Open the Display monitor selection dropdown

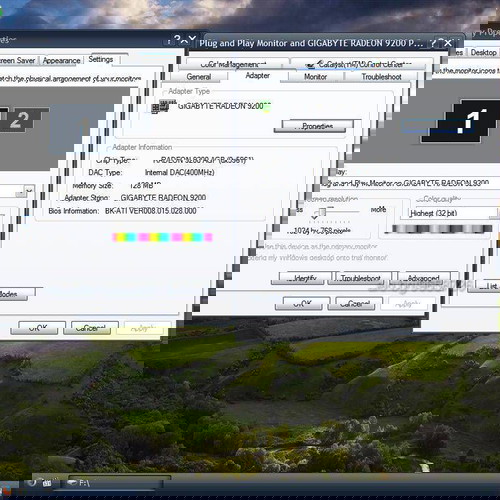click(410, 183)
